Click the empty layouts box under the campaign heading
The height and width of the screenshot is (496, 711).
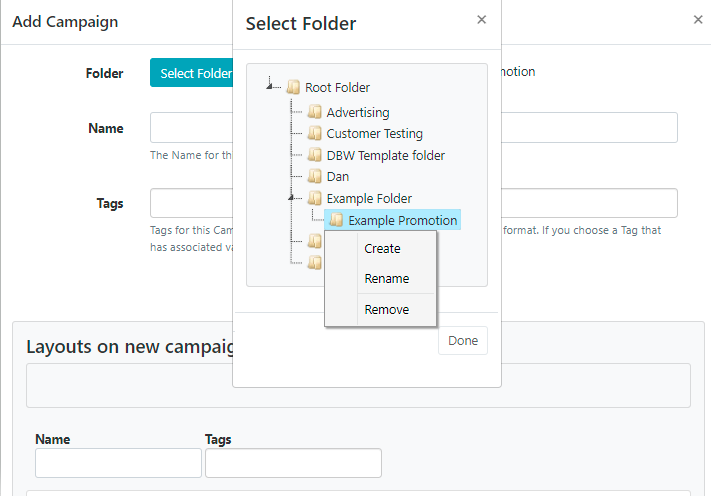[x=358, y=385]
